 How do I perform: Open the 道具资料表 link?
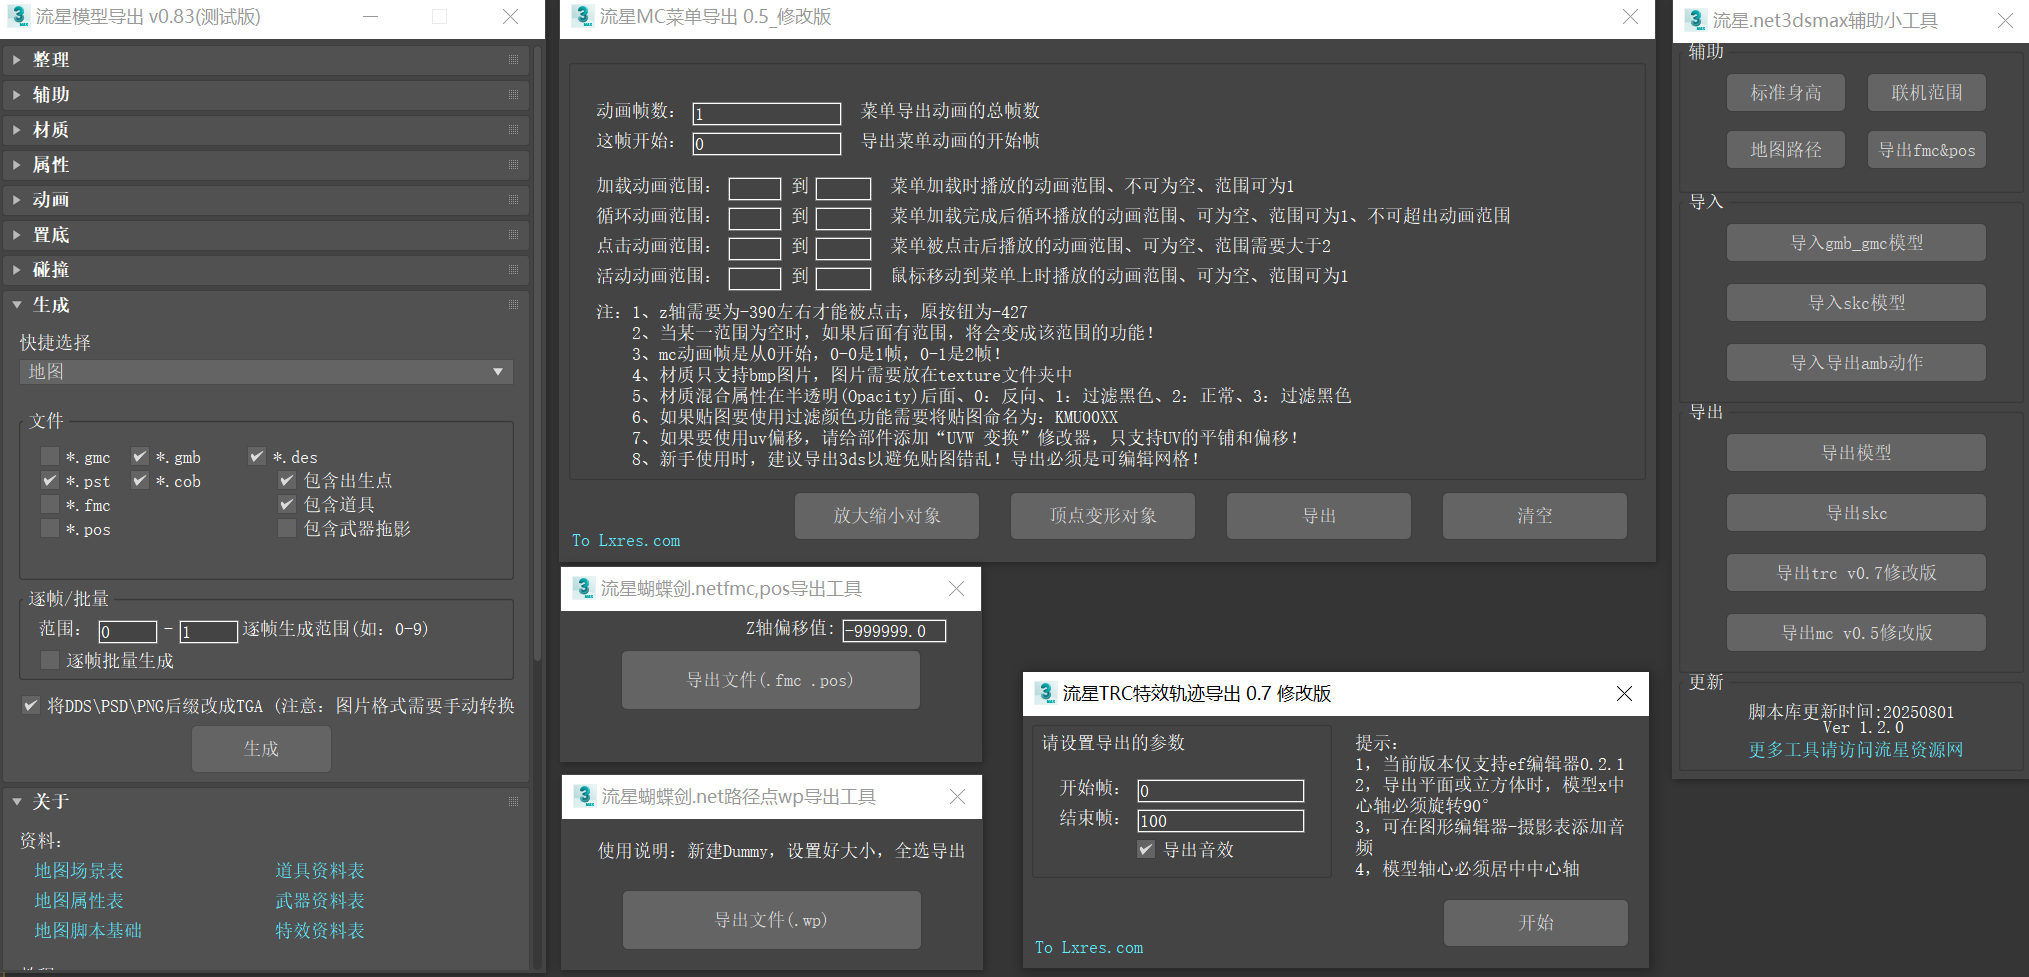(x=320, y=871)
